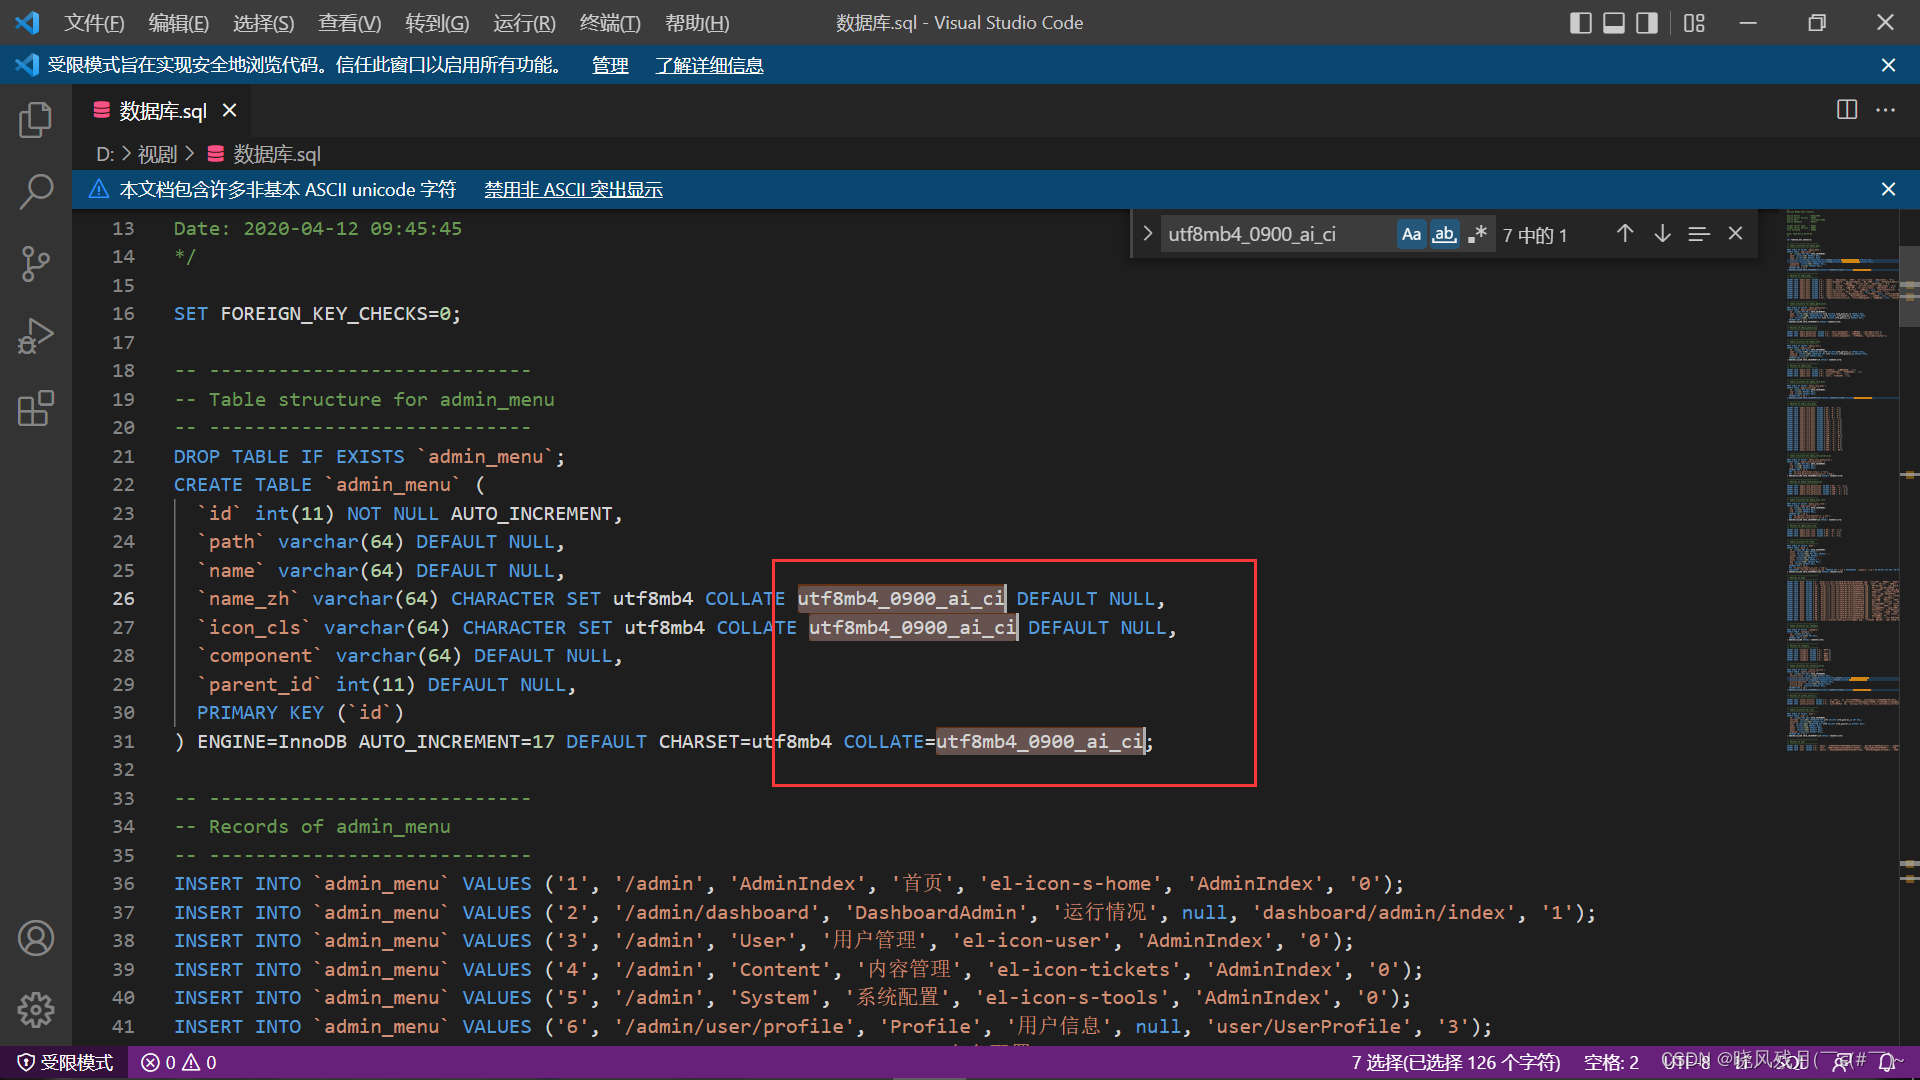Toggle Match Whole Word in find widget
Viewport: 1920px width, 1080px height.
pyautogui.click(x=1444, y=234)
